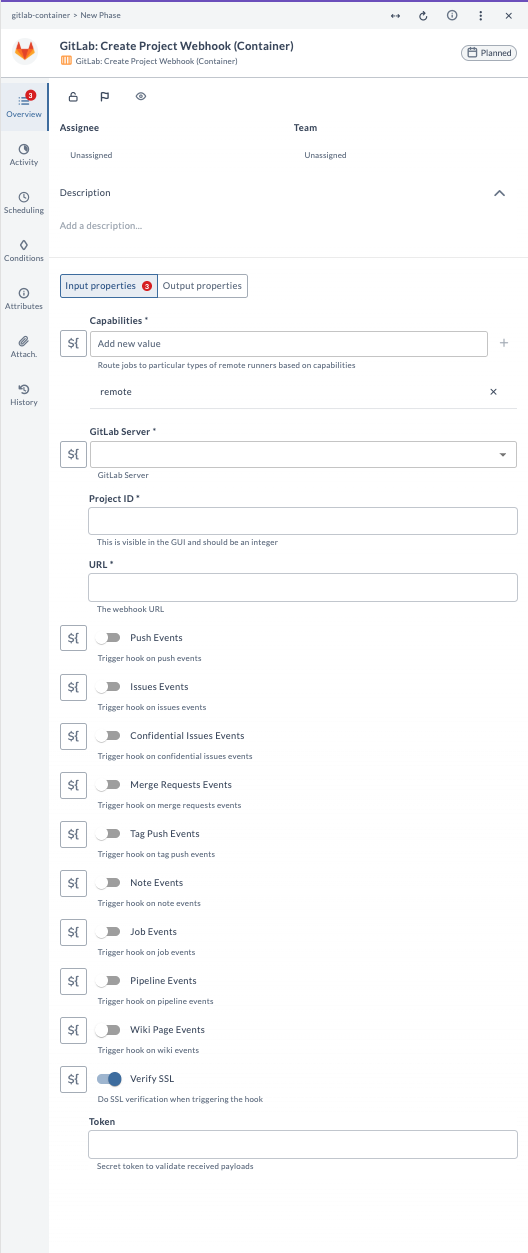Screen dimensions: 528x1253
Task: Click the variable button beside Note Events
Action: tap(73, 883)
